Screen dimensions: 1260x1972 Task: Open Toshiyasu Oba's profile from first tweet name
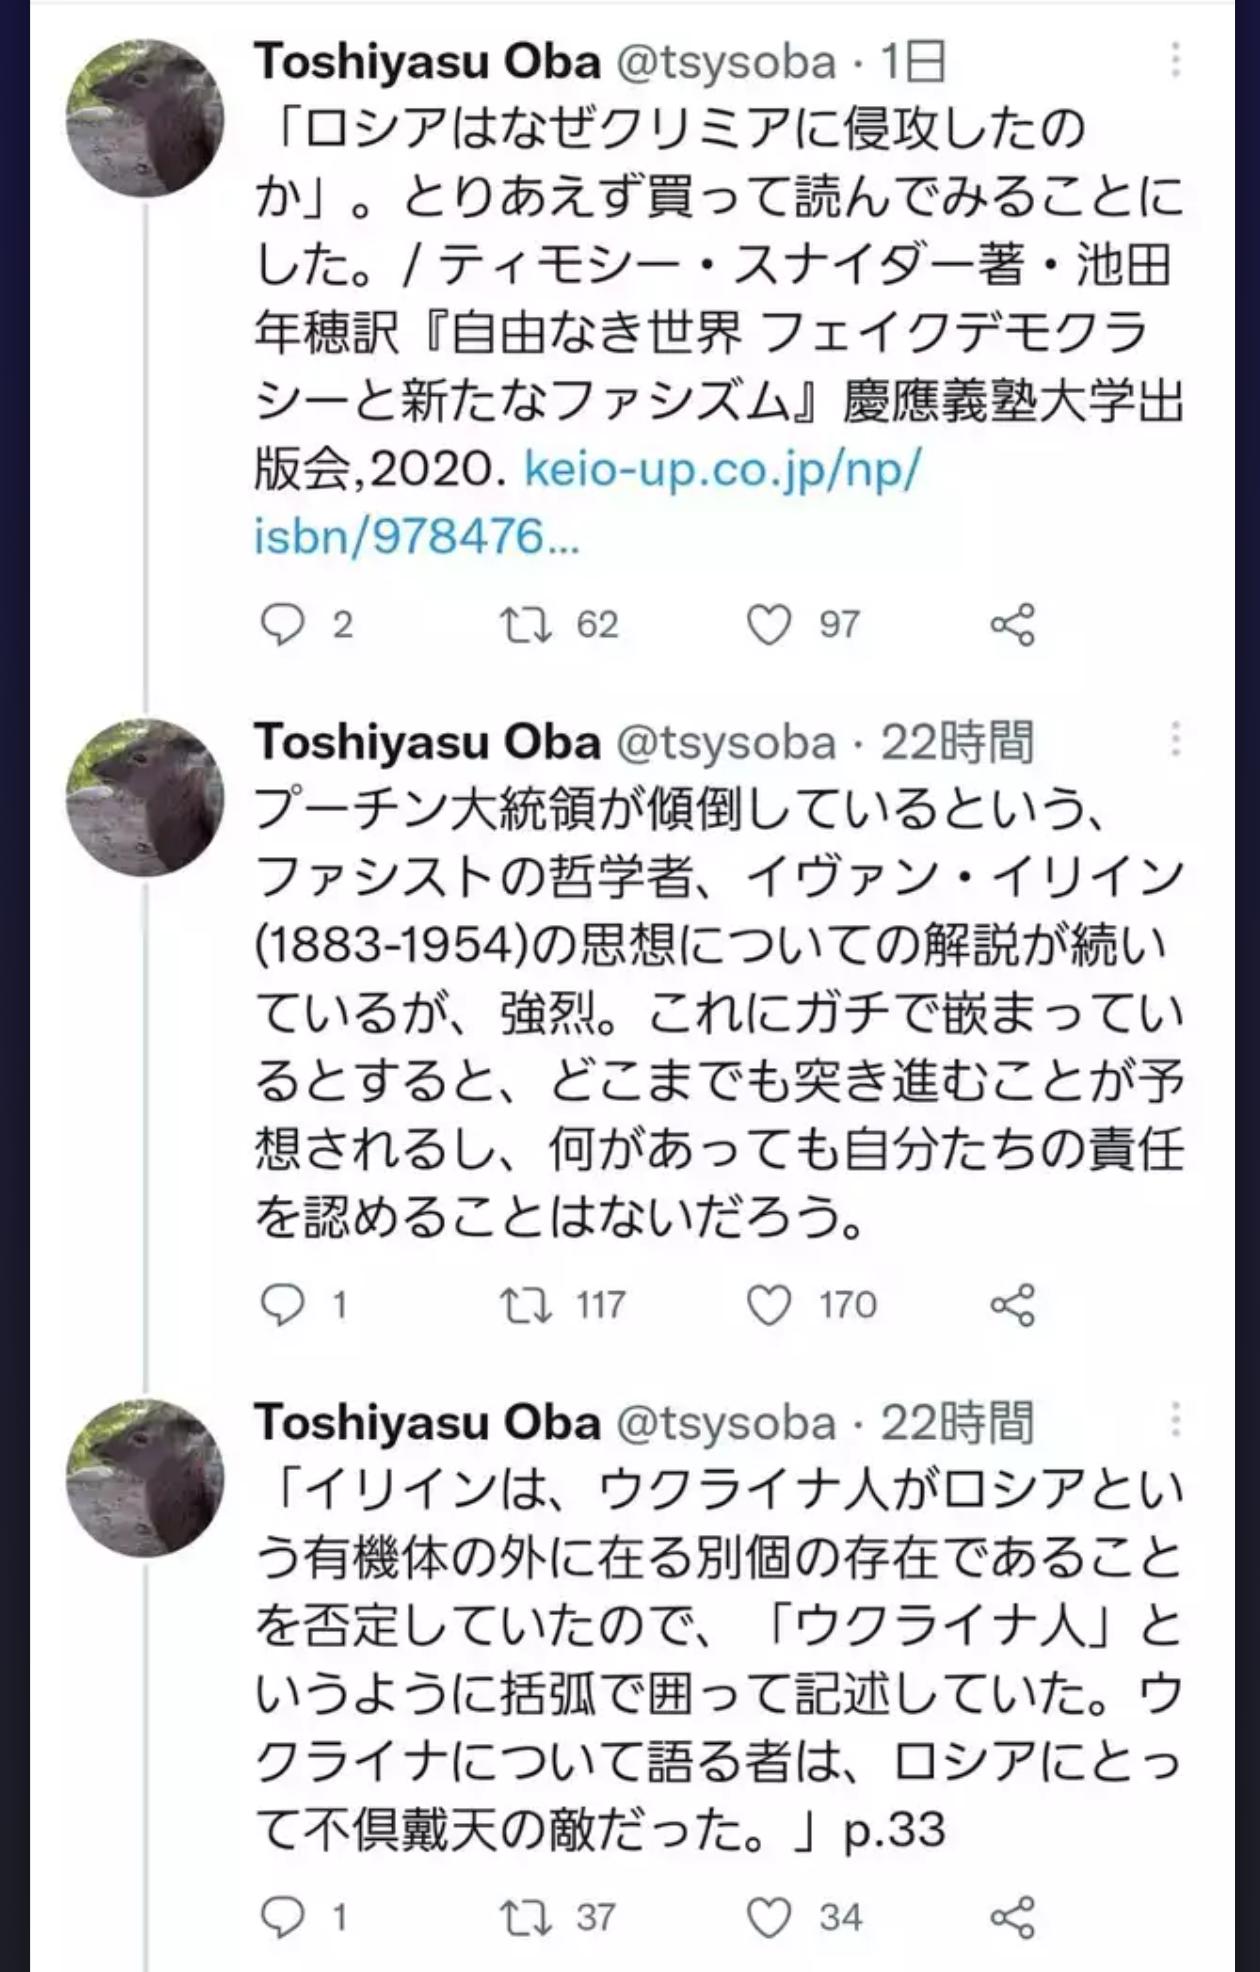click(427, 62)
